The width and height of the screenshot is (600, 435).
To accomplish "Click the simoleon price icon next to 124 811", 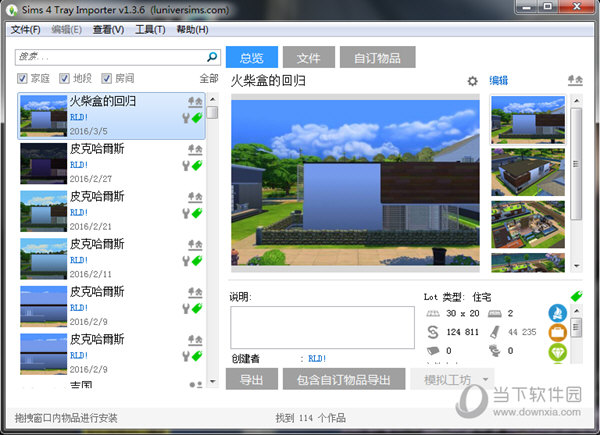I will (433, 332).
